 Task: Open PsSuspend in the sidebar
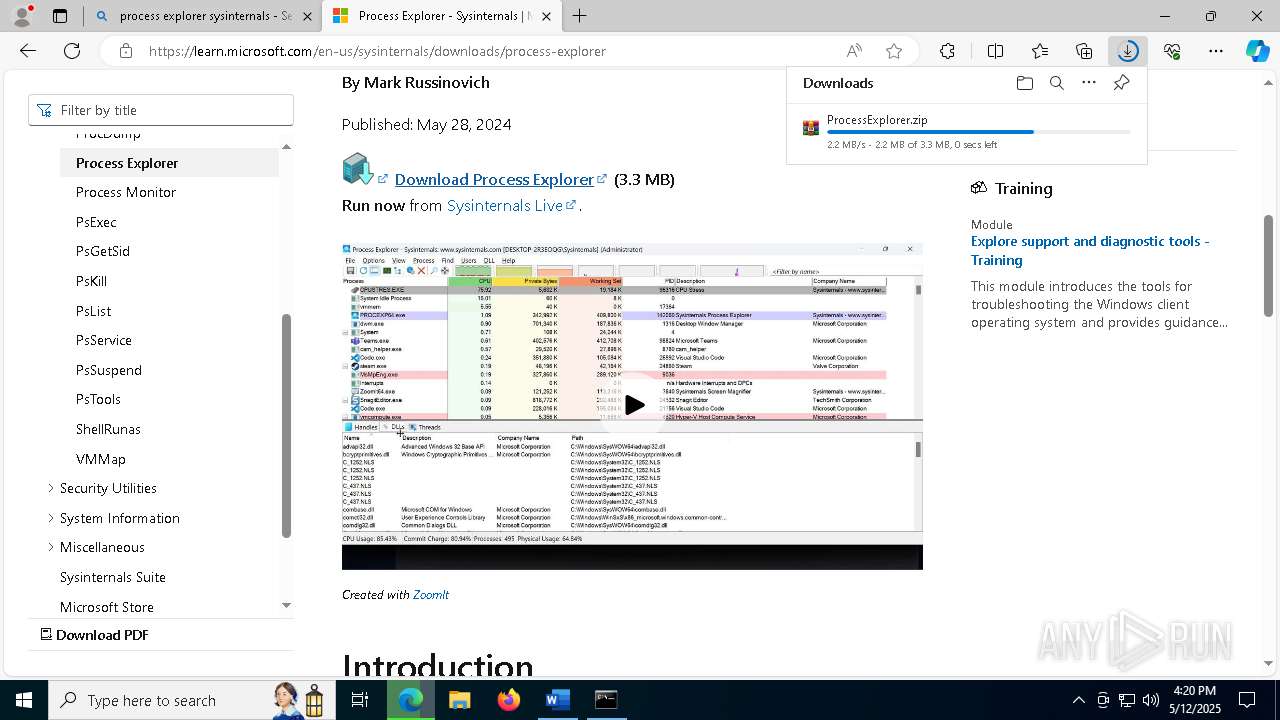(109, 370)
